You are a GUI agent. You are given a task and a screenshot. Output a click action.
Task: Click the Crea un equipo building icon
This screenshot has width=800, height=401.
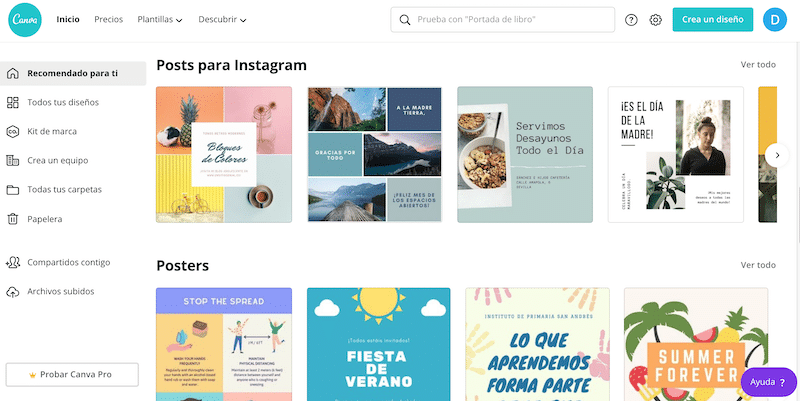12,161
